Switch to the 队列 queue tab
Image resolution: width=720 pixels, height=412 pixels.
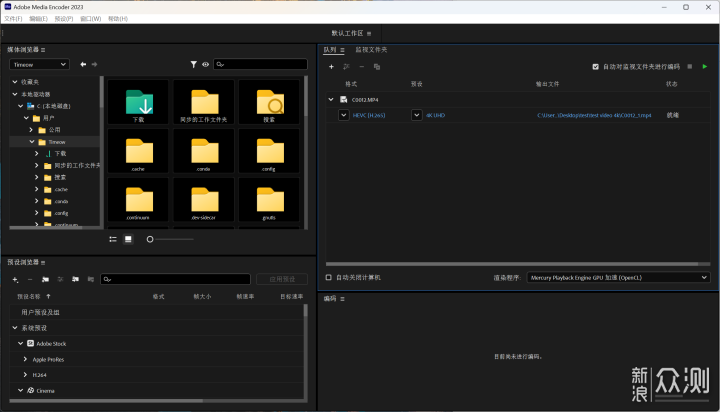330,50
